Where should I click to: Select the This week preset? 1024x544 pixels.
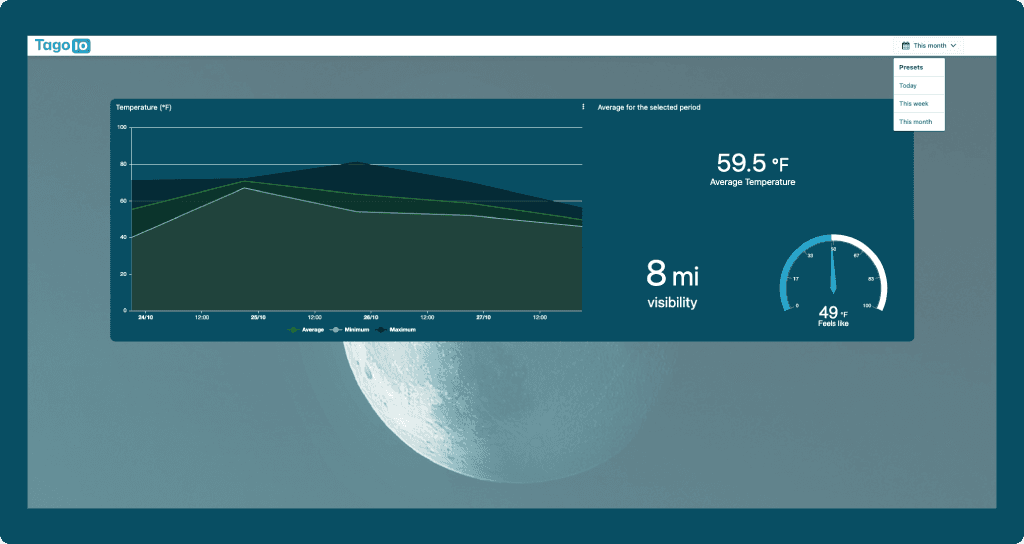pos(919,104)
